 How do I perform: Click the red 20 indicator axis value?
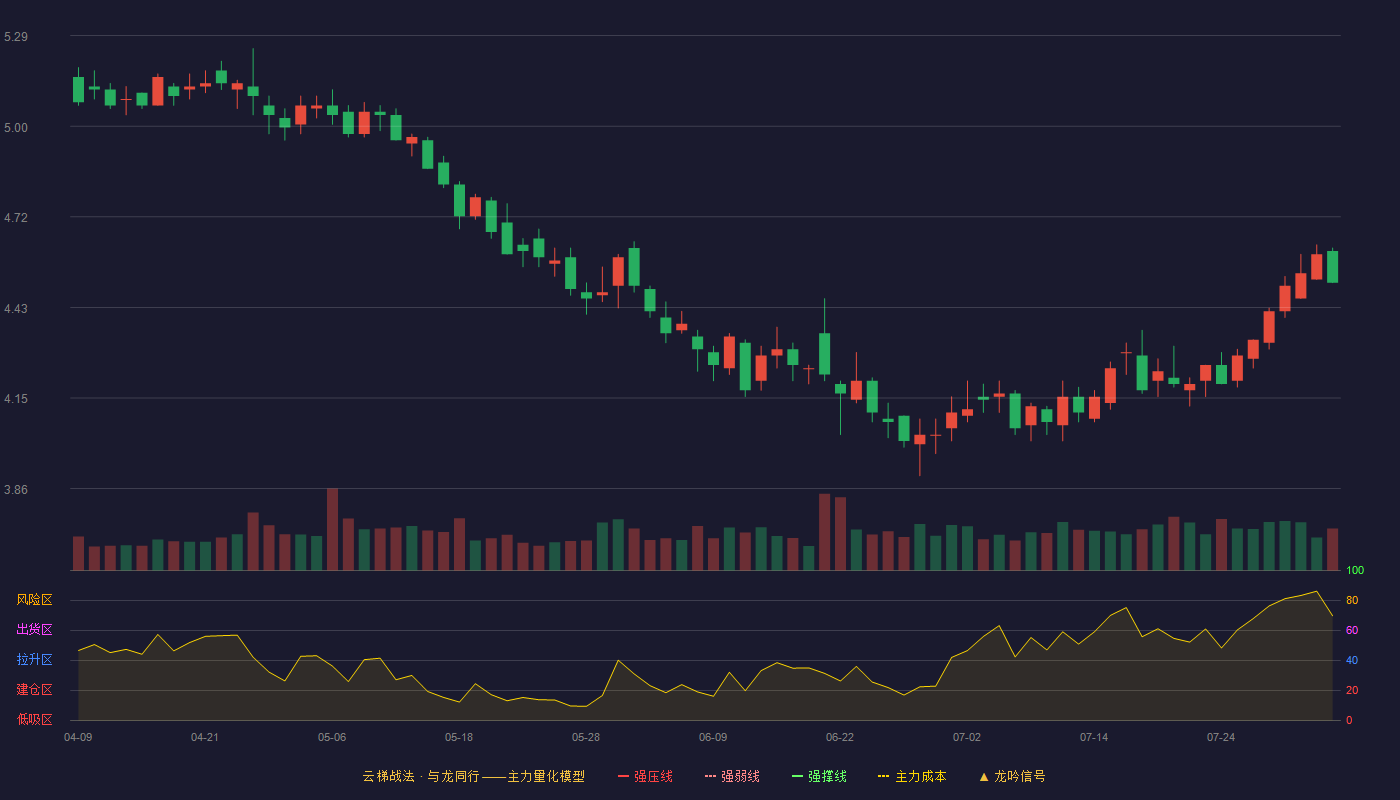point(1352,690)
